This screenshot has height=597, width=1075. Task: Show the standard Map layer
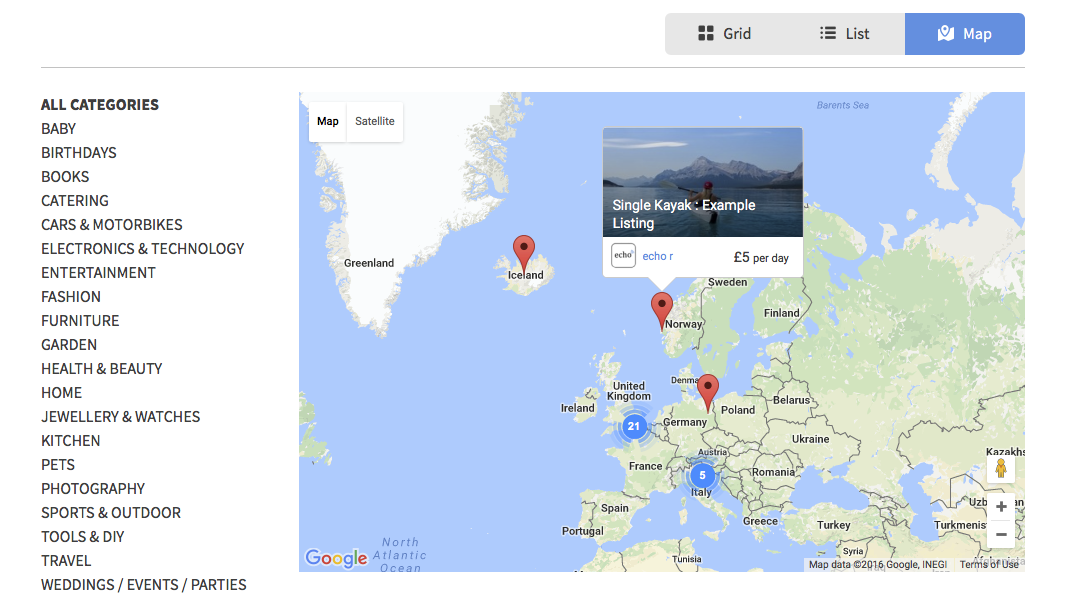[x=328, y=121]
